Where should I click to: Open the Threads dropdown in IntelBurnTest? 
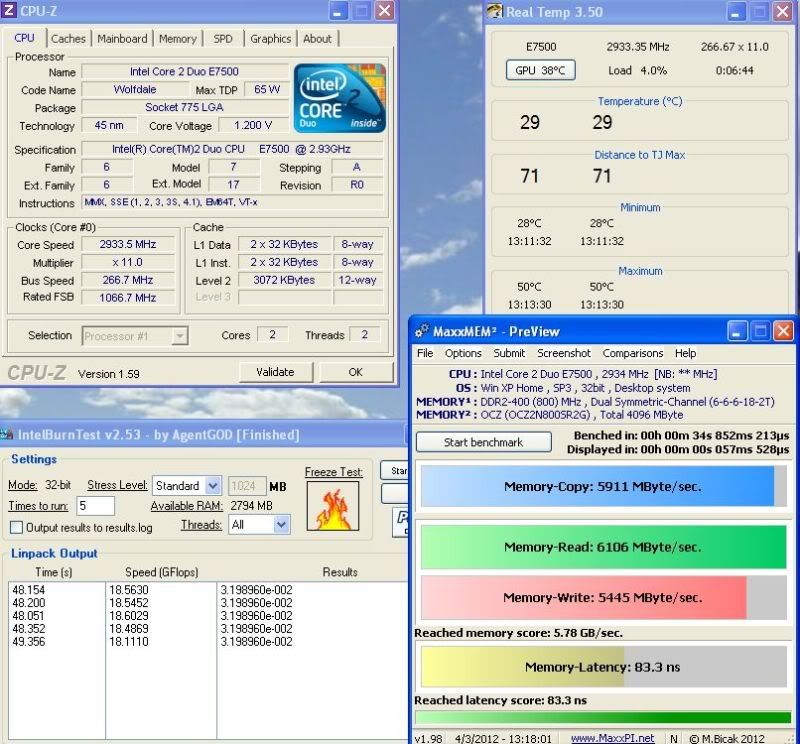[282, 525]
